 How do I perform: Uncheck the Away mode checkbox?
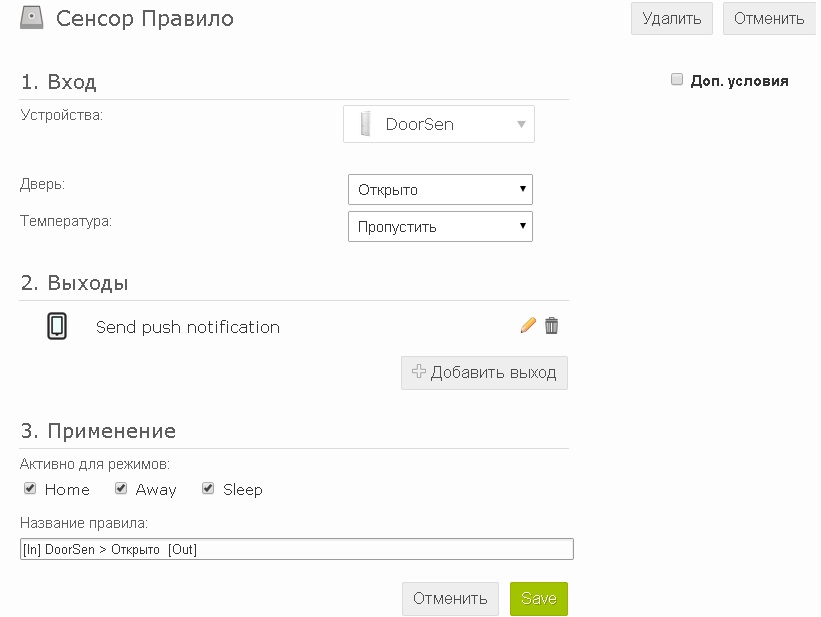click(121, 489)
